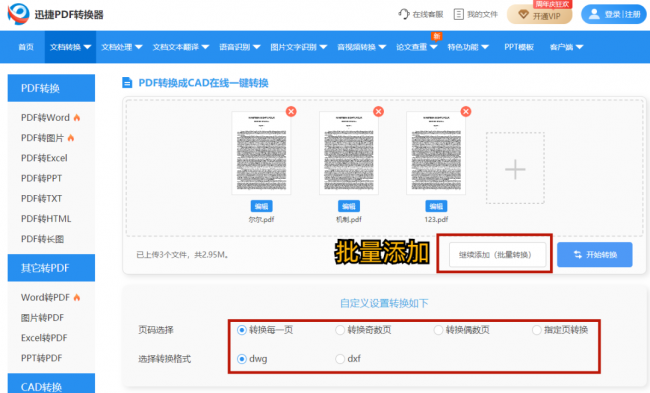The width and height of the screenshot is (650, 393).
Task: Remove 尔尔.pdf with its red X
Action: 291,112
